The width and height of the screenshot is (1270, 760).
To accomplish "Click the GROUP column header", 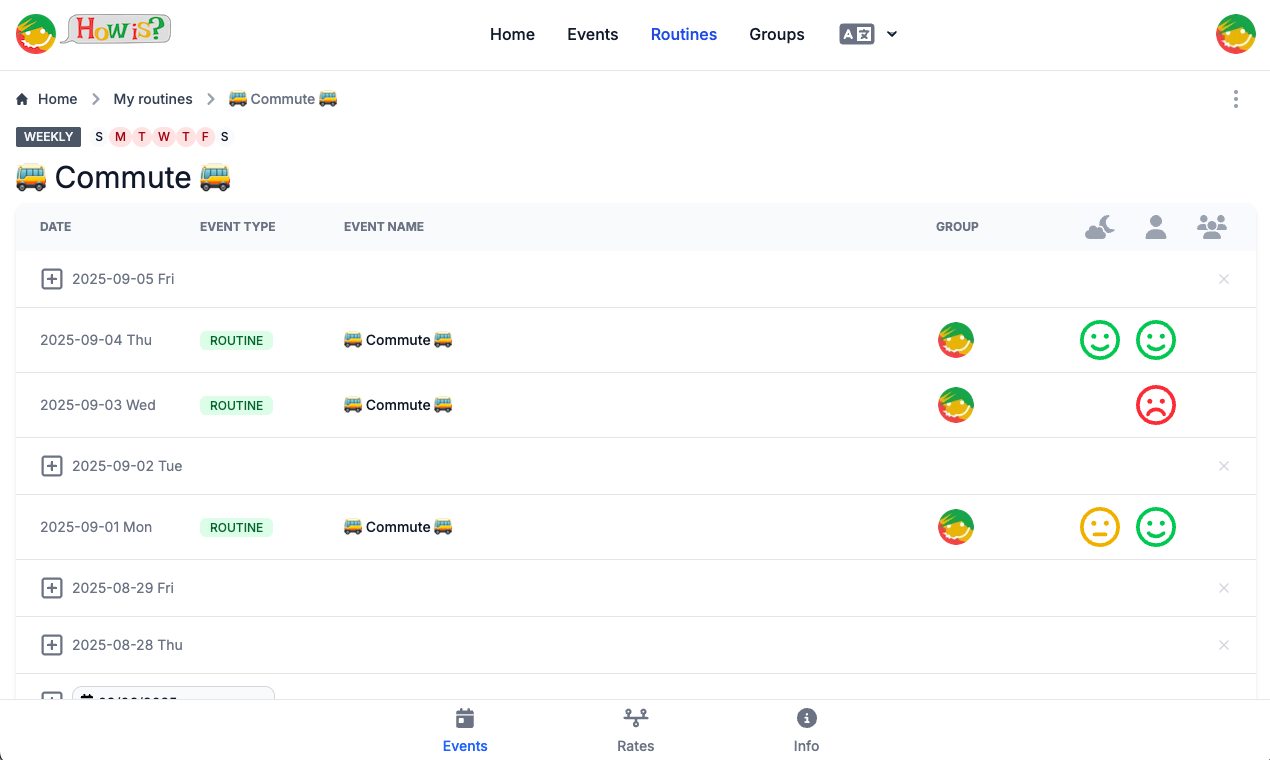I will tap(957, 227).
